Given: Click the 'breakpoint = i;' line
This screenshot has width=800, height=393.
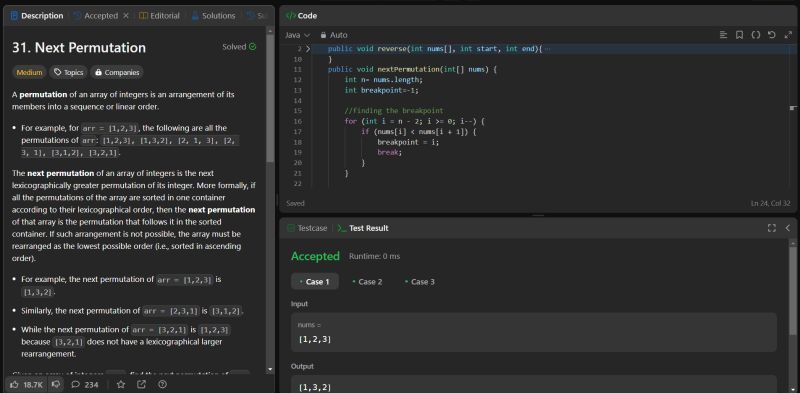Looking at the screenshot, I should point(408,142).
